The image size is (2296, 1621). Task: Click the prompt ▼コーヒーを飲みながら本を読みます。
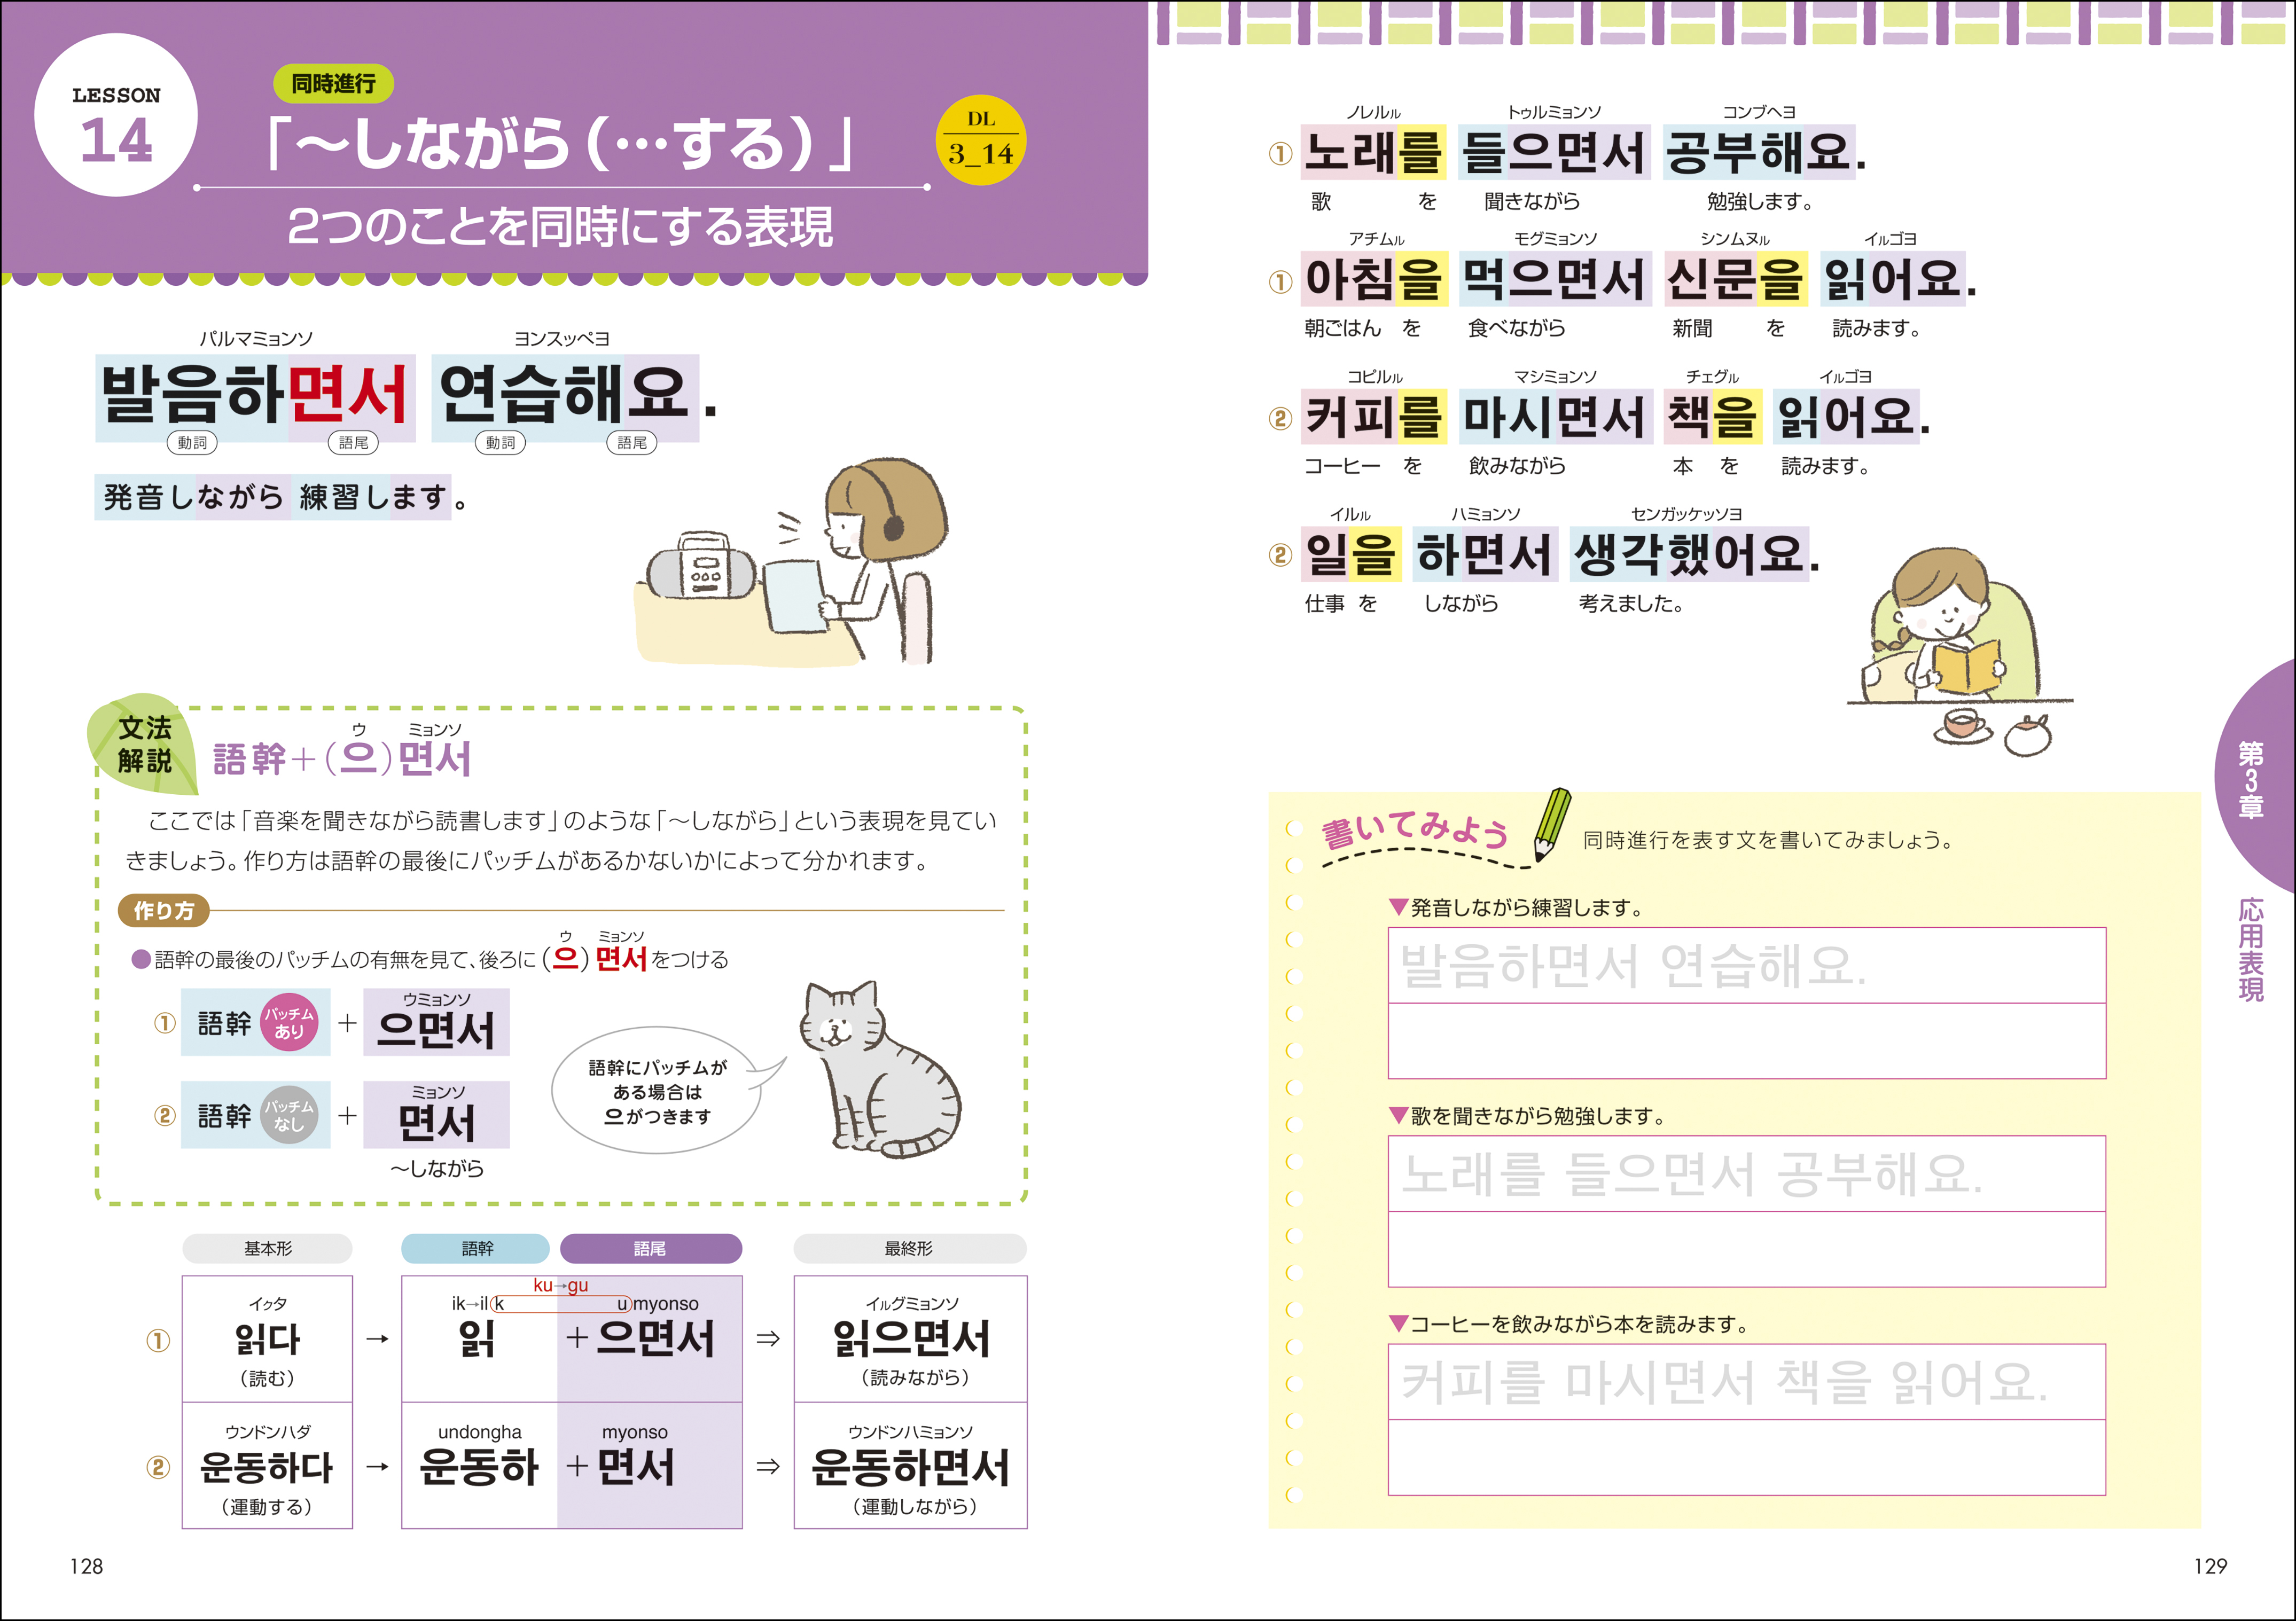click(x=1570, y=1324)
